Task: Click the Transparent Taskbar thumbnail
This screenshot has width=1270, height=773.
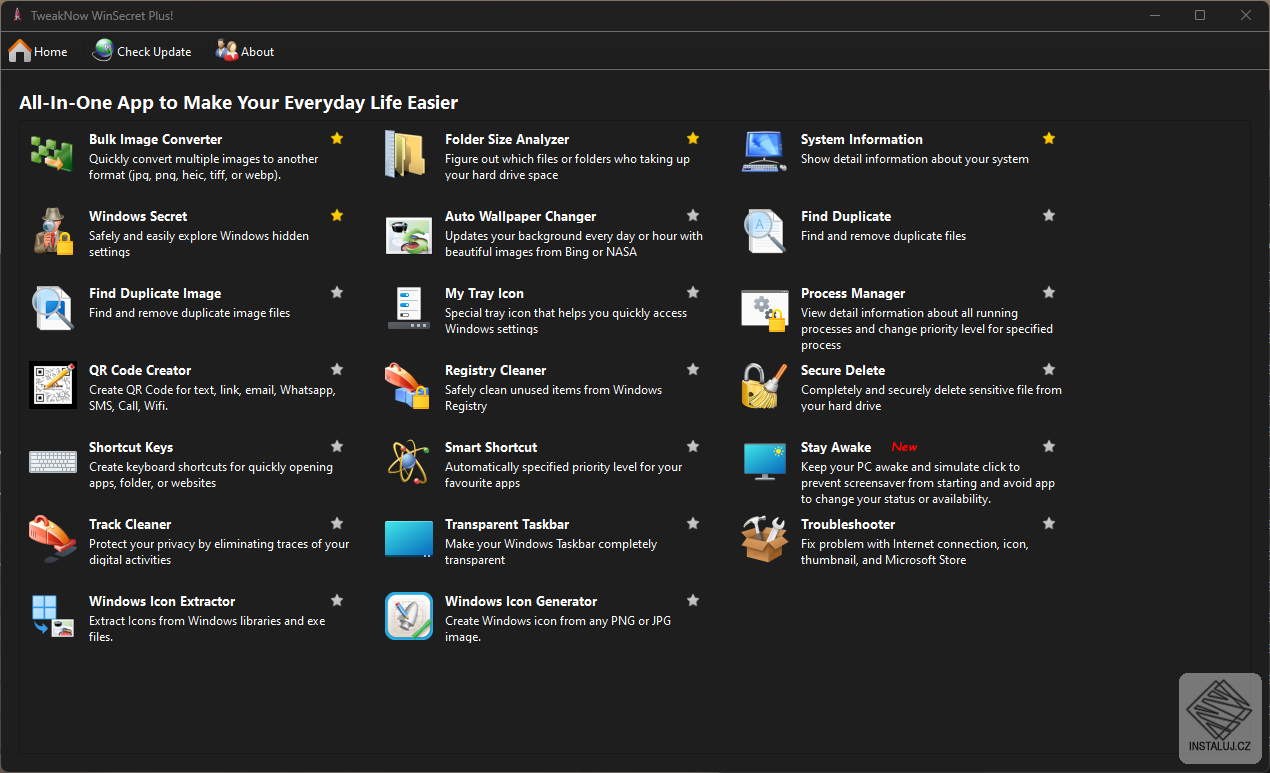Action: click(408, 540)
